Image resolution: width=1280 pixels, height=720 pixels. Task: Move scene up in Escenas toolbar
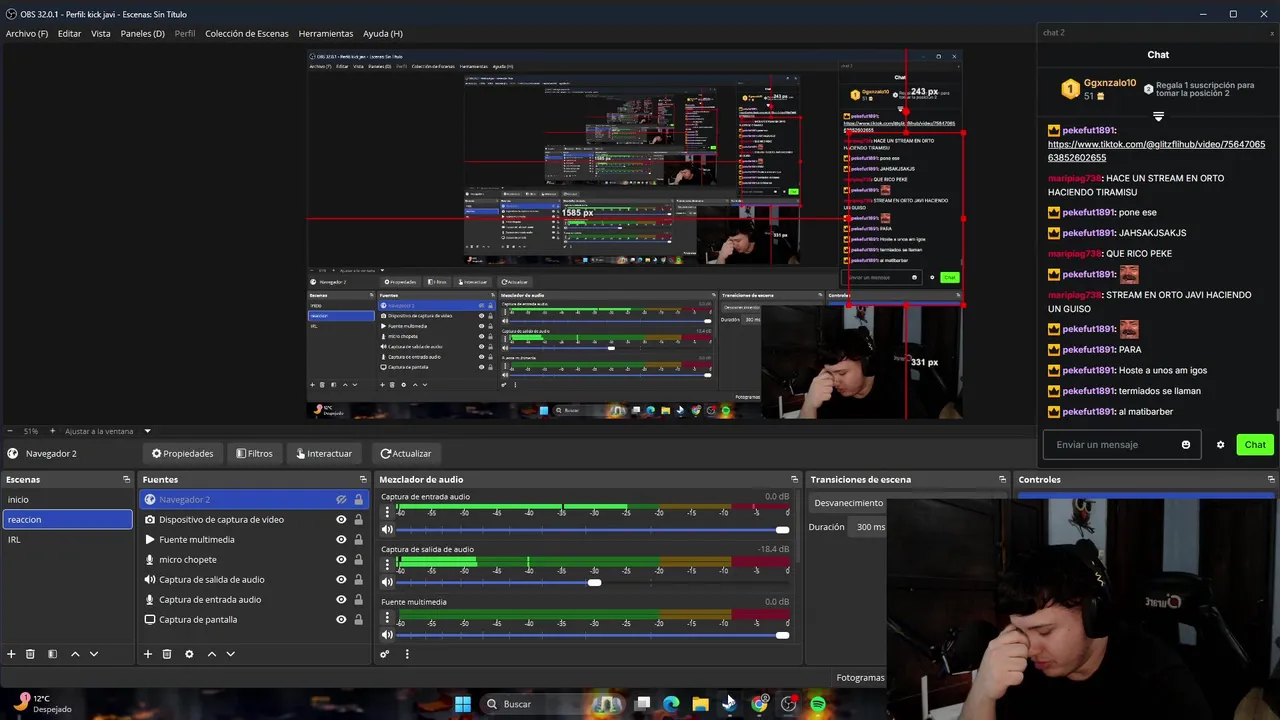point(75,654)
